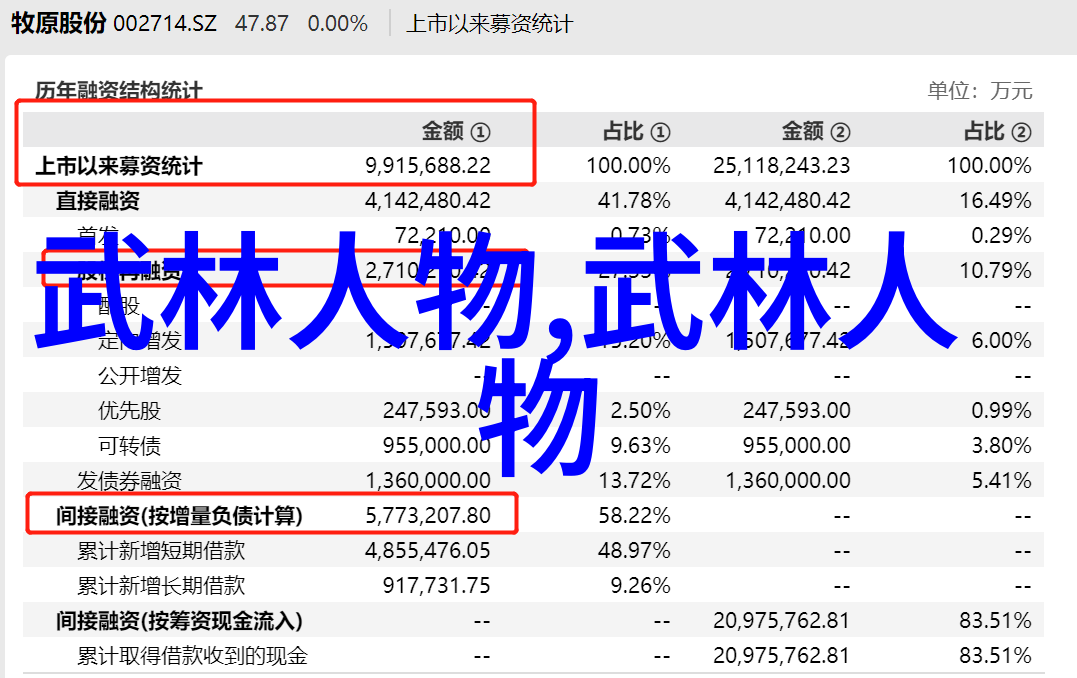Select the 历年融资结构统计 section title
1077x678 pixels.
[119, 91]
